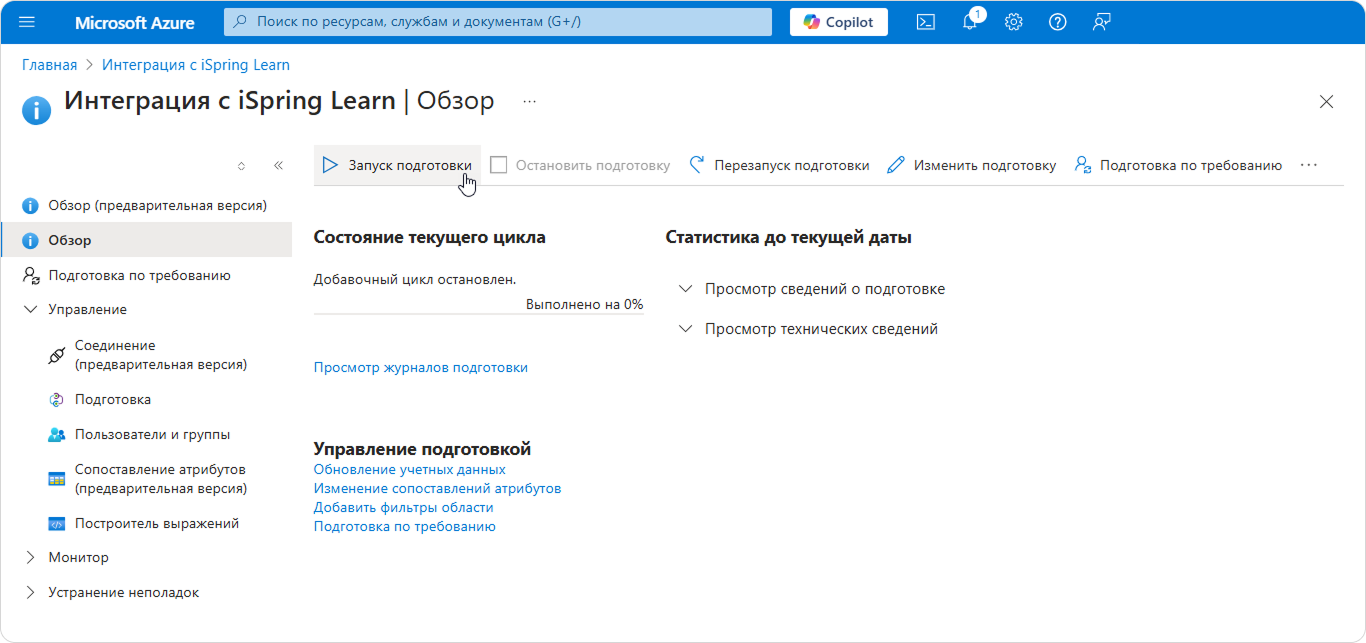Open the feedback icon in header

tap(1102, 22)
